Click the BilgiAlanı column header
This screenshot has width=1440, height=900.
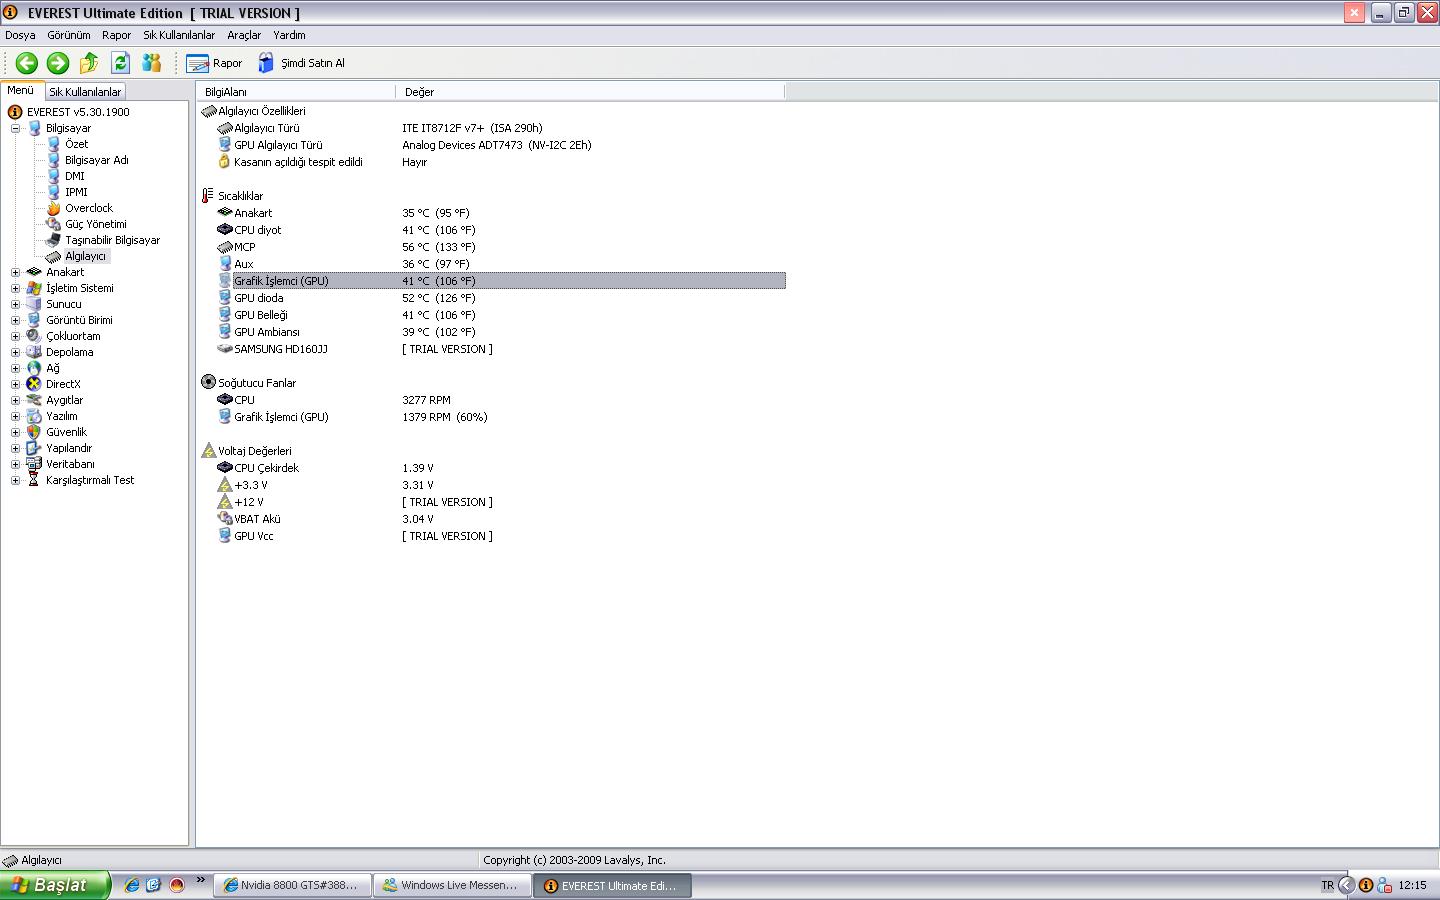tap(296, 92)
